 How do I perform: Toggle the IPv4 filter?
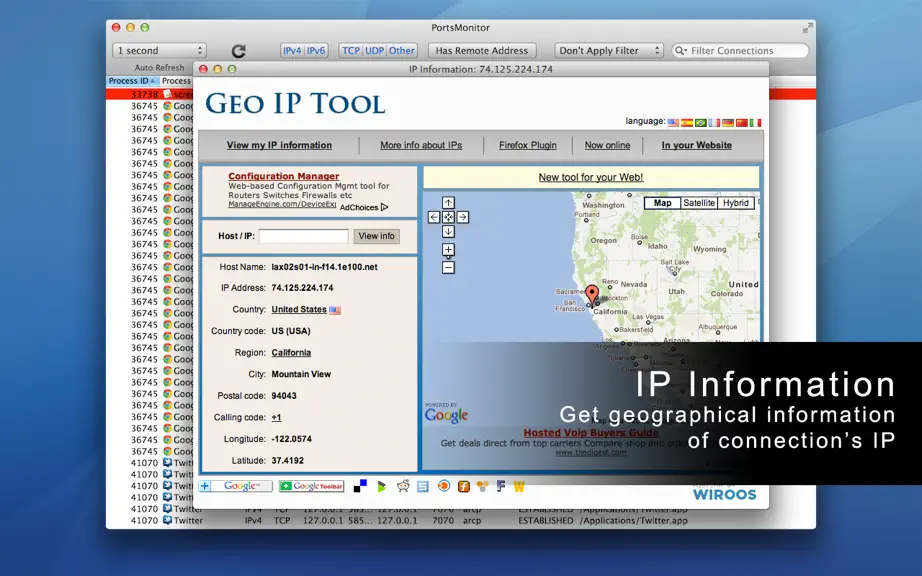click(x=292, y=51)
